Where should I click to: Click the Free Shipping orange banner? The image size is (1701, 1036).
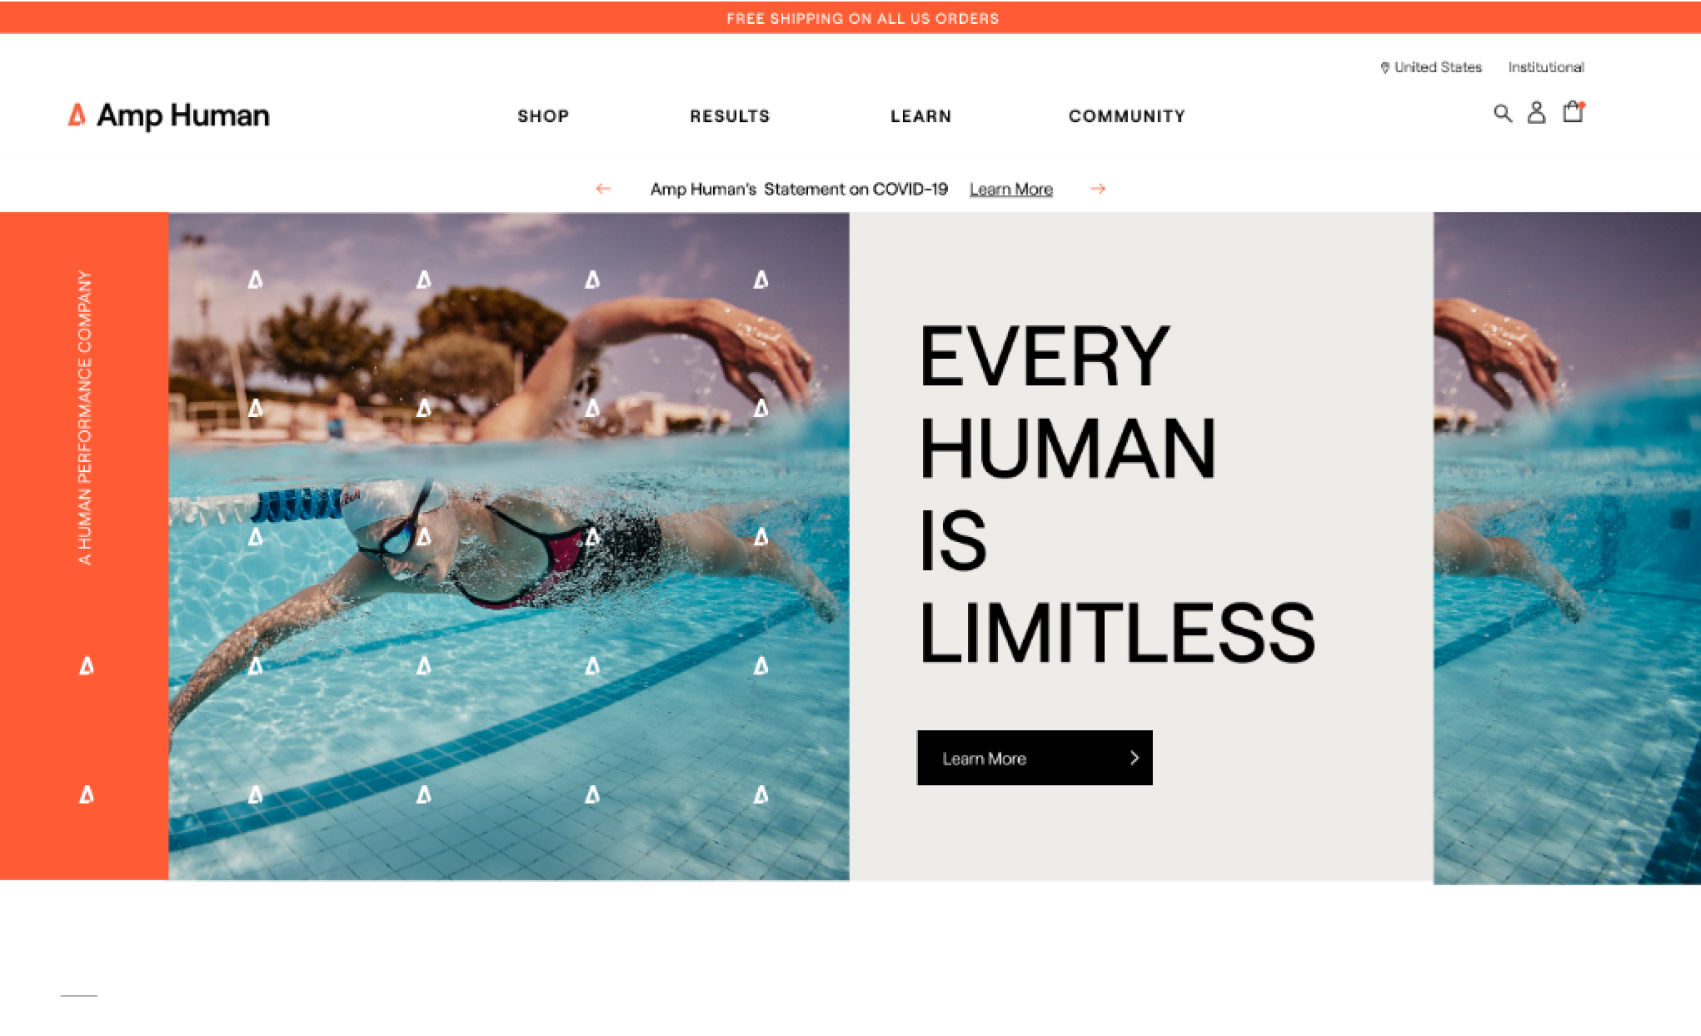coord(850,18)
